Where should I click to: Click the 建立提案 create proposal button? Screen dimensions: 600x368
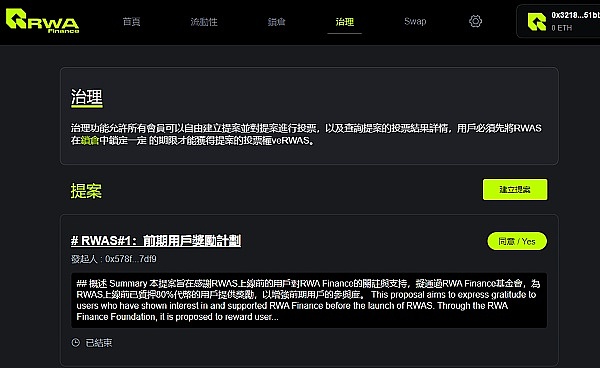click(x=515, y=189)
